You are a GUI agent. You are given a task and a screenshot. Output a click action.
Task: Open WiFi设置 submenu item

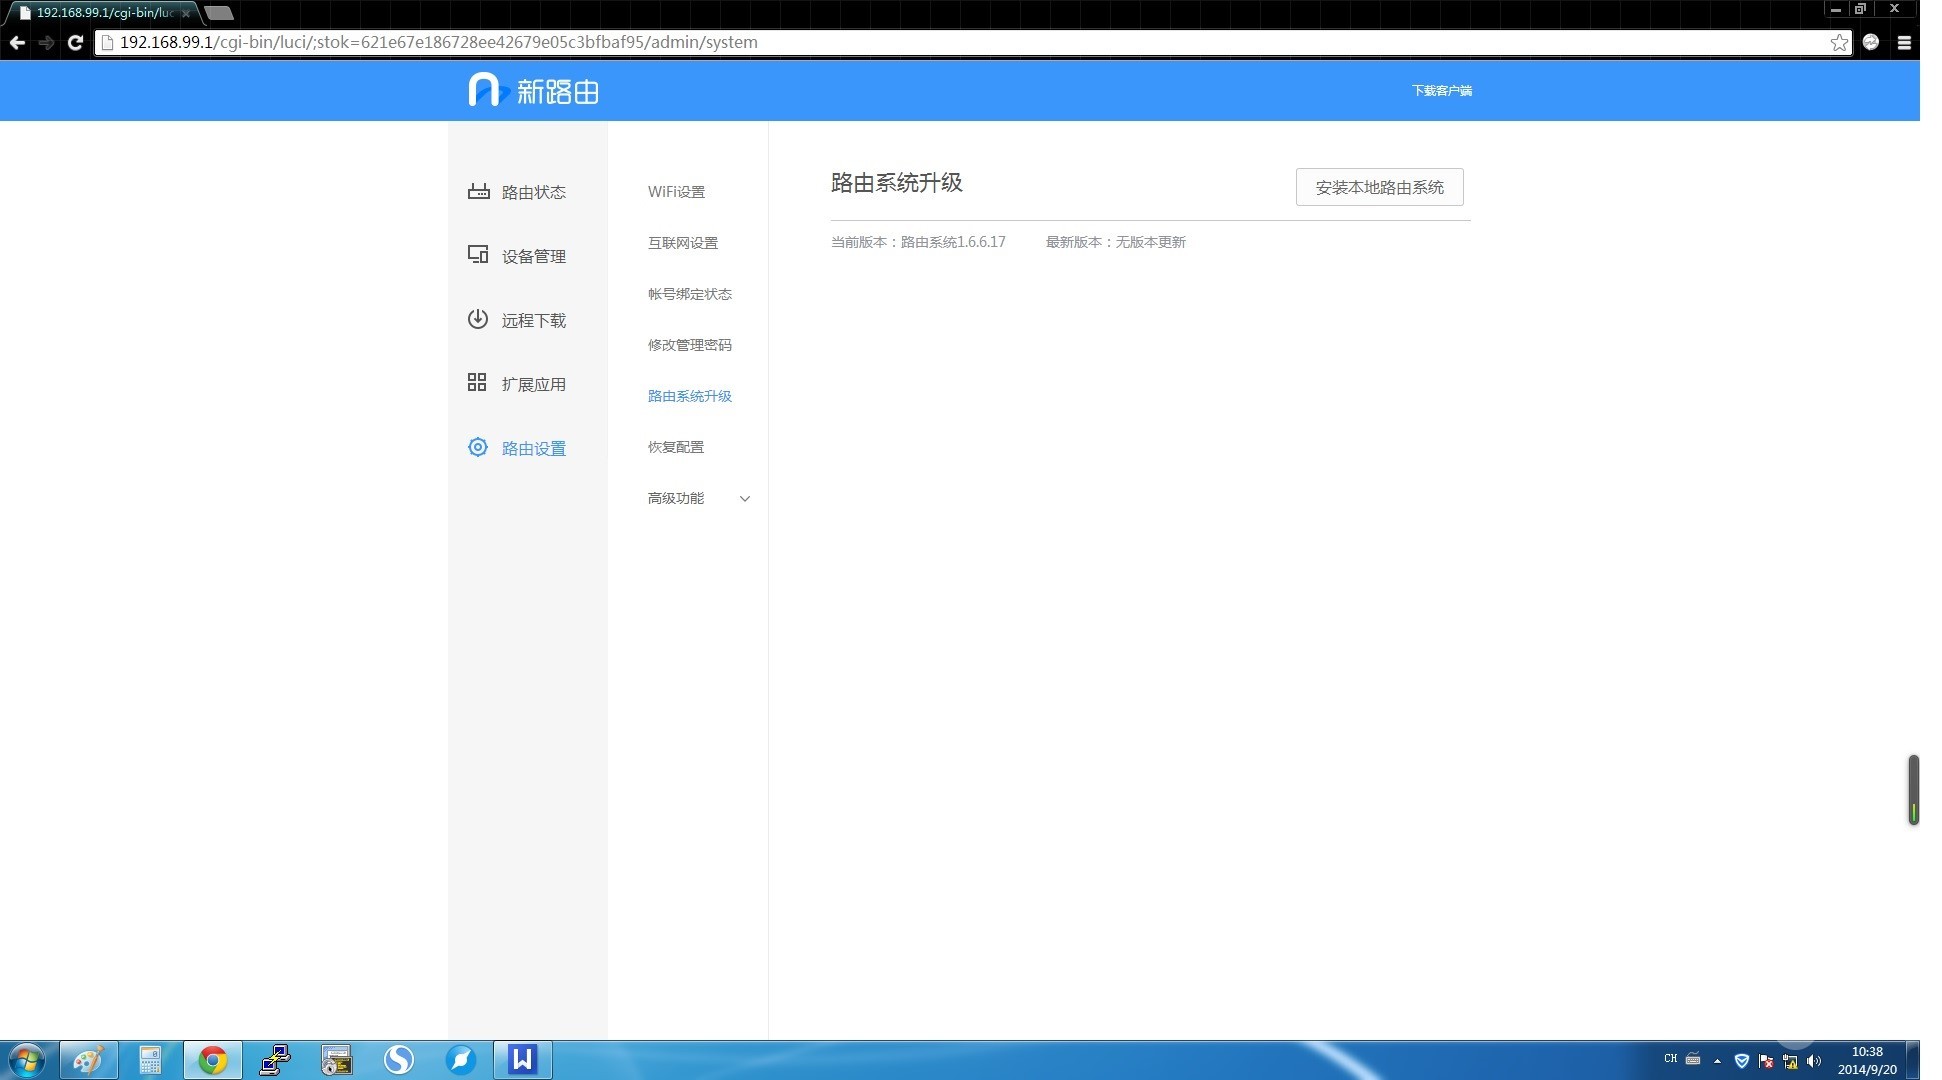pos(676,192)
